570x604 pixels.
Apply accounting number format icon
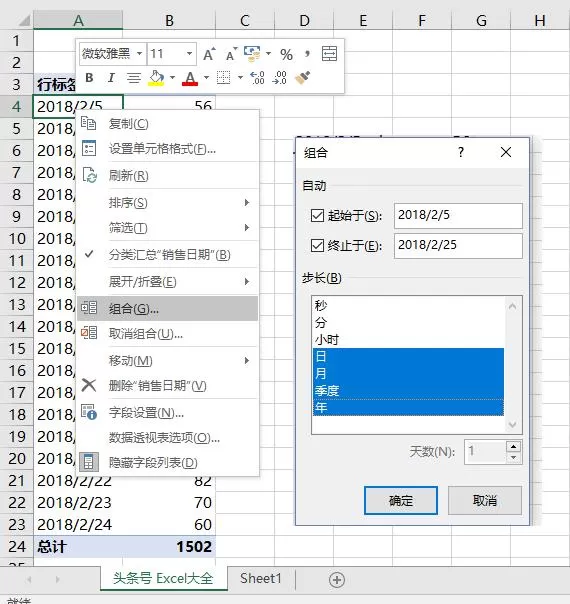pos(252,54)
